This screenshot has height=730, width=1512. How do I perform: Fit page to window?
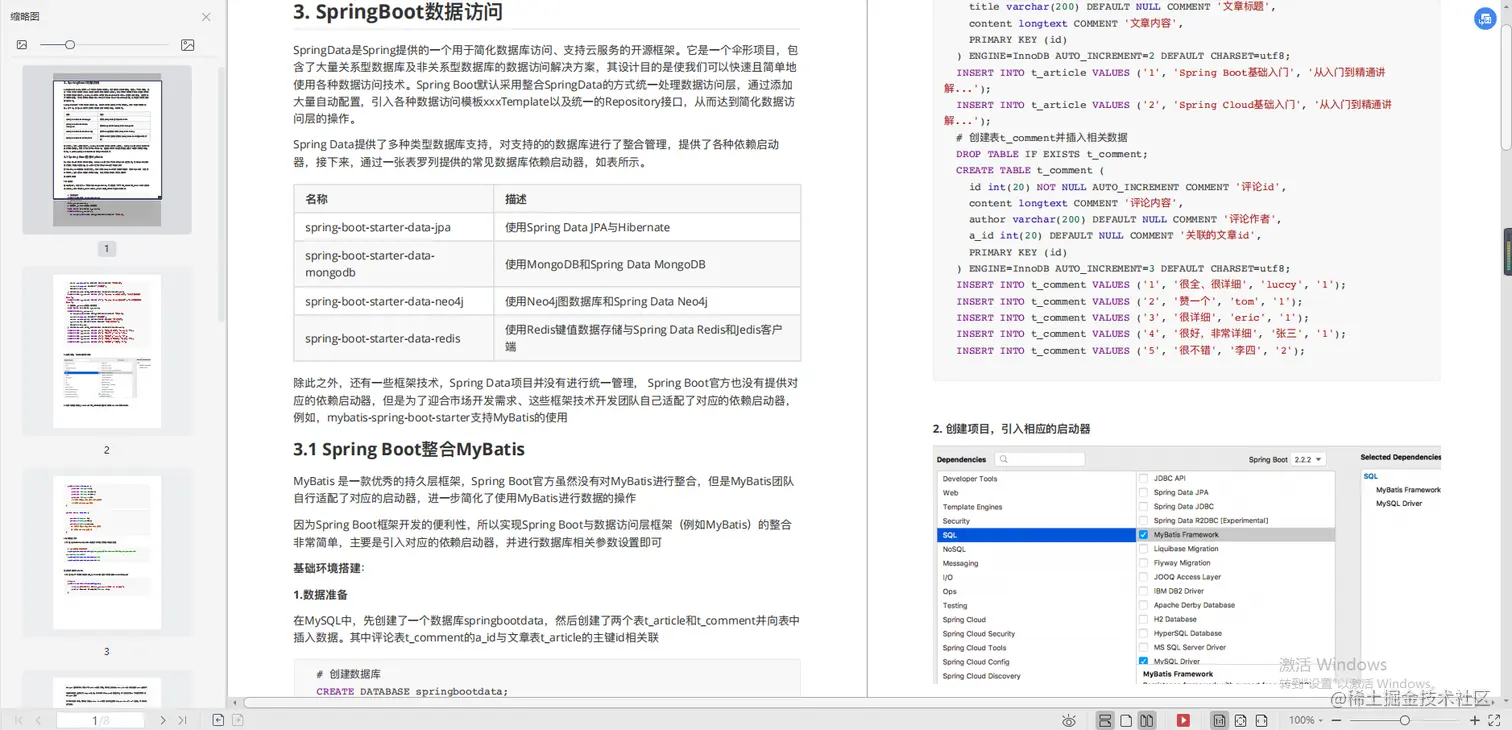(x=1240, y=720)
